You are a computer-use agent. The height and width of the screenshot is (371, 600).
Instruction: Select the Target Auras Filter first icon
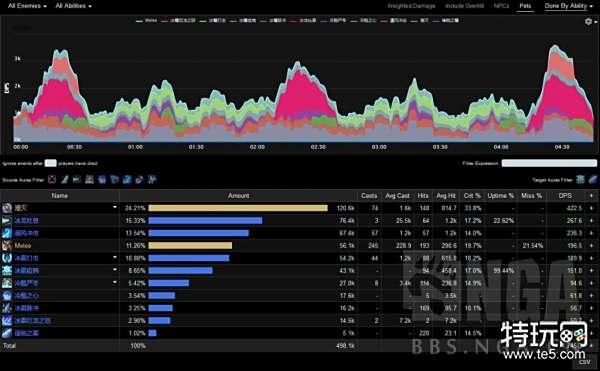coord(580,179)
